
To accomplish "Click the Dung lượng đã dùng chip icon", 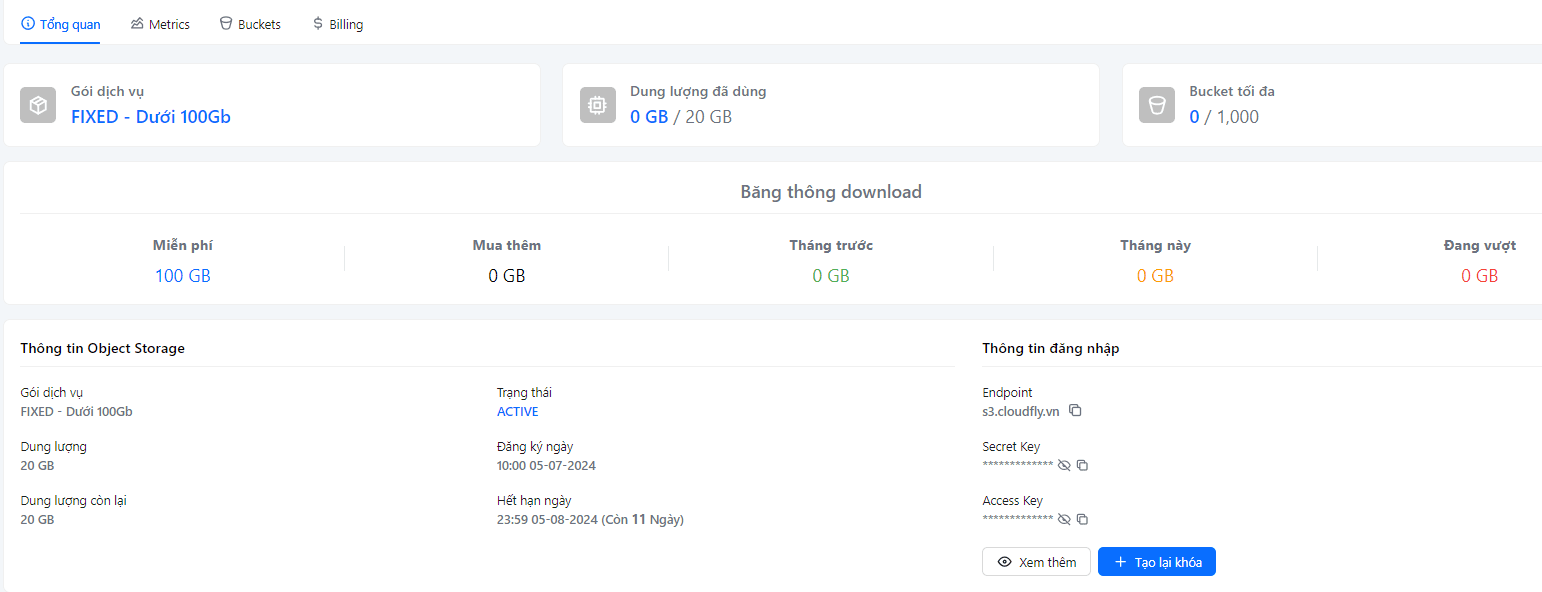I will (x=598, y=105).
